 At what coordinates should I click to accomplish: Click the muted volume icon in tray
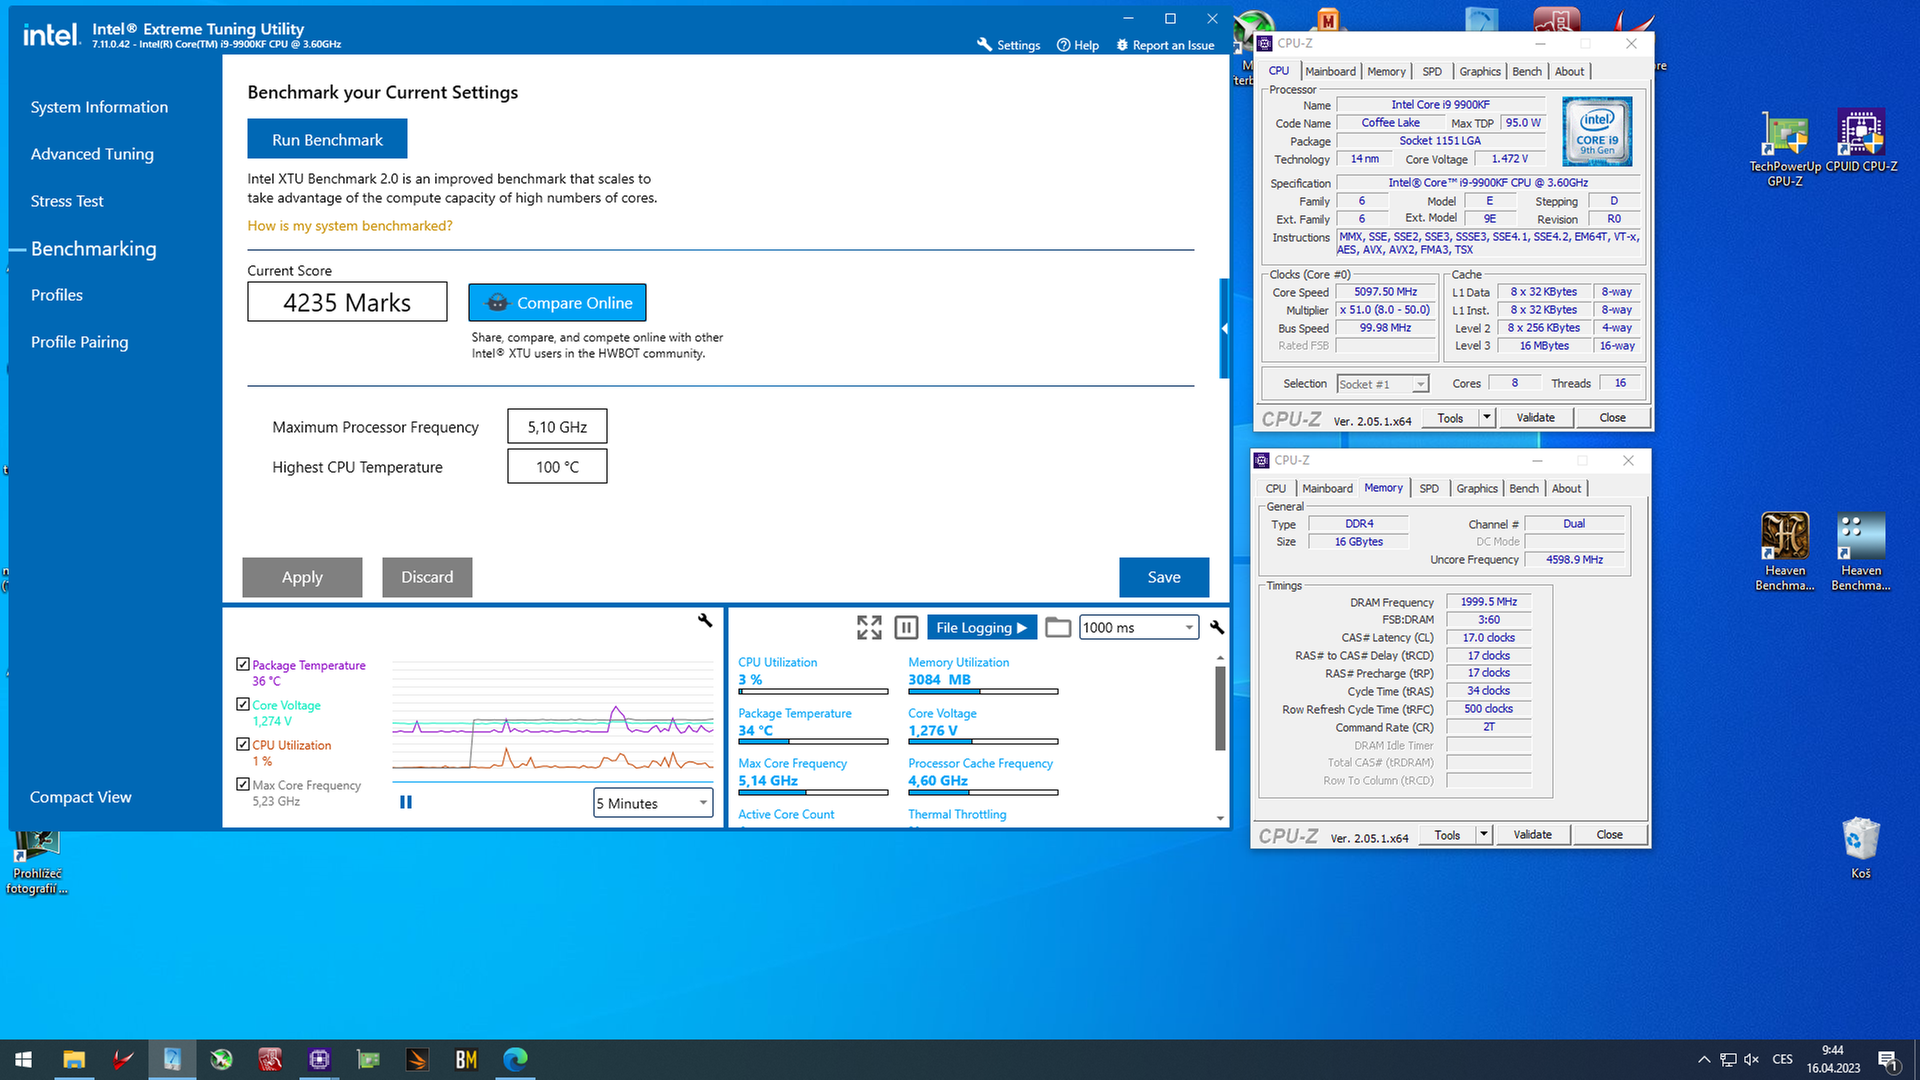(1752, 1059)
